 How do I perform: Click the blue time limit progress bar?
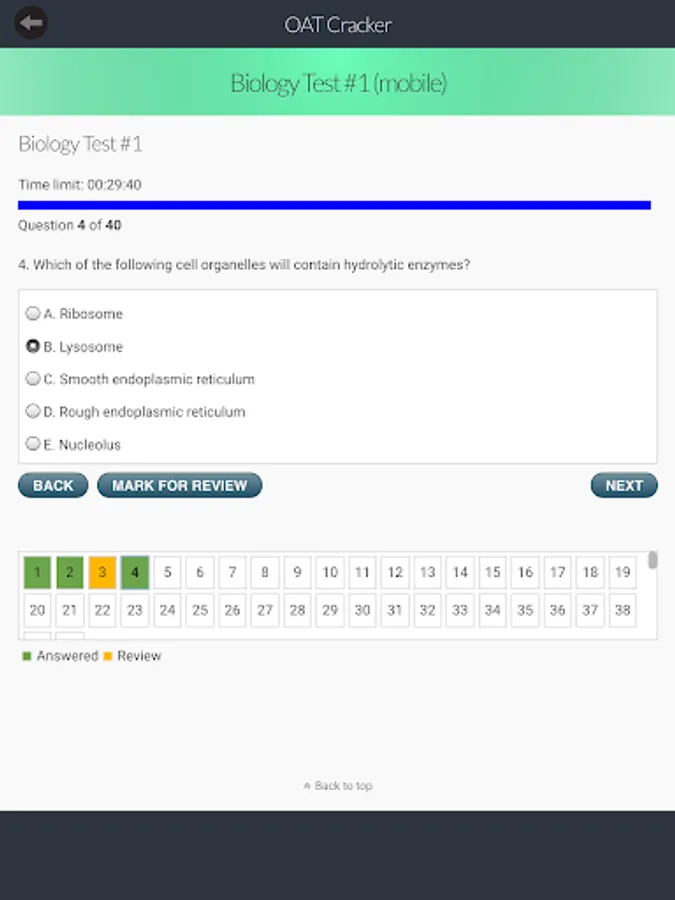click(x=334, y=205)
